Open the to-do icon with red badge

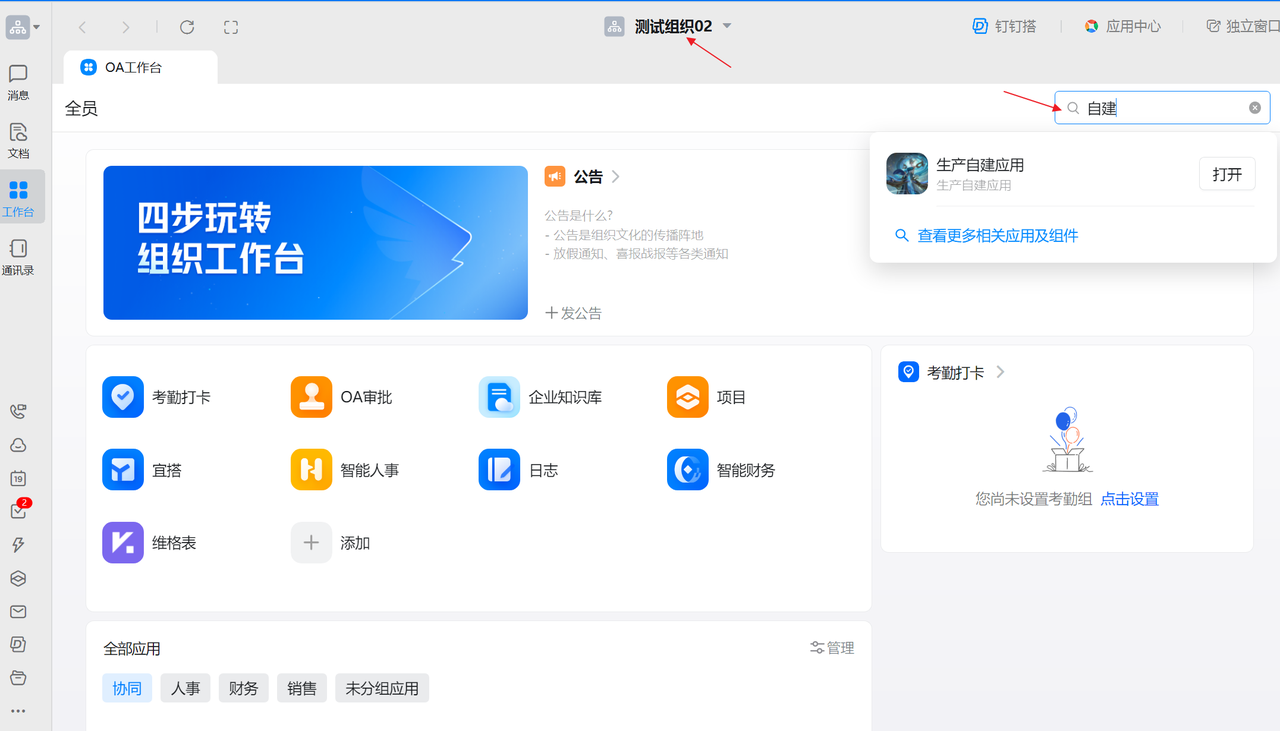[x=18, y=511]
